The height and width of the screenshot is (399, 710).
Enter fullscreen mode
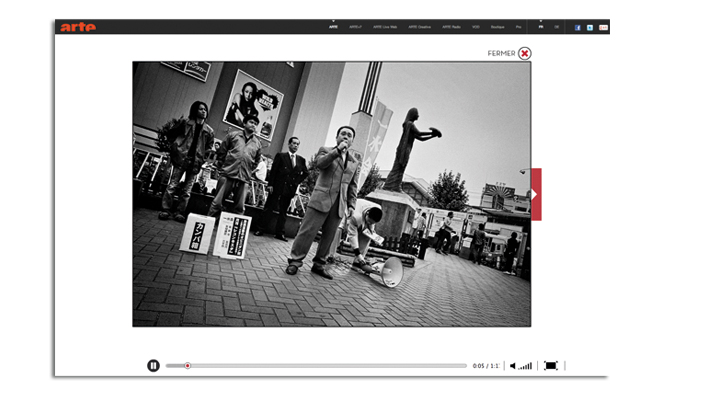[x=551, y=365]
